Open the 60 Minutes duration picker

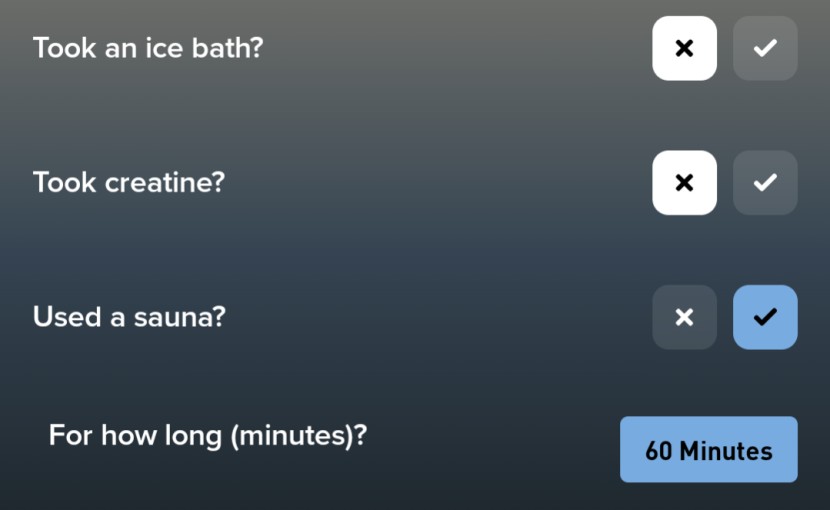tap(708, 450)
